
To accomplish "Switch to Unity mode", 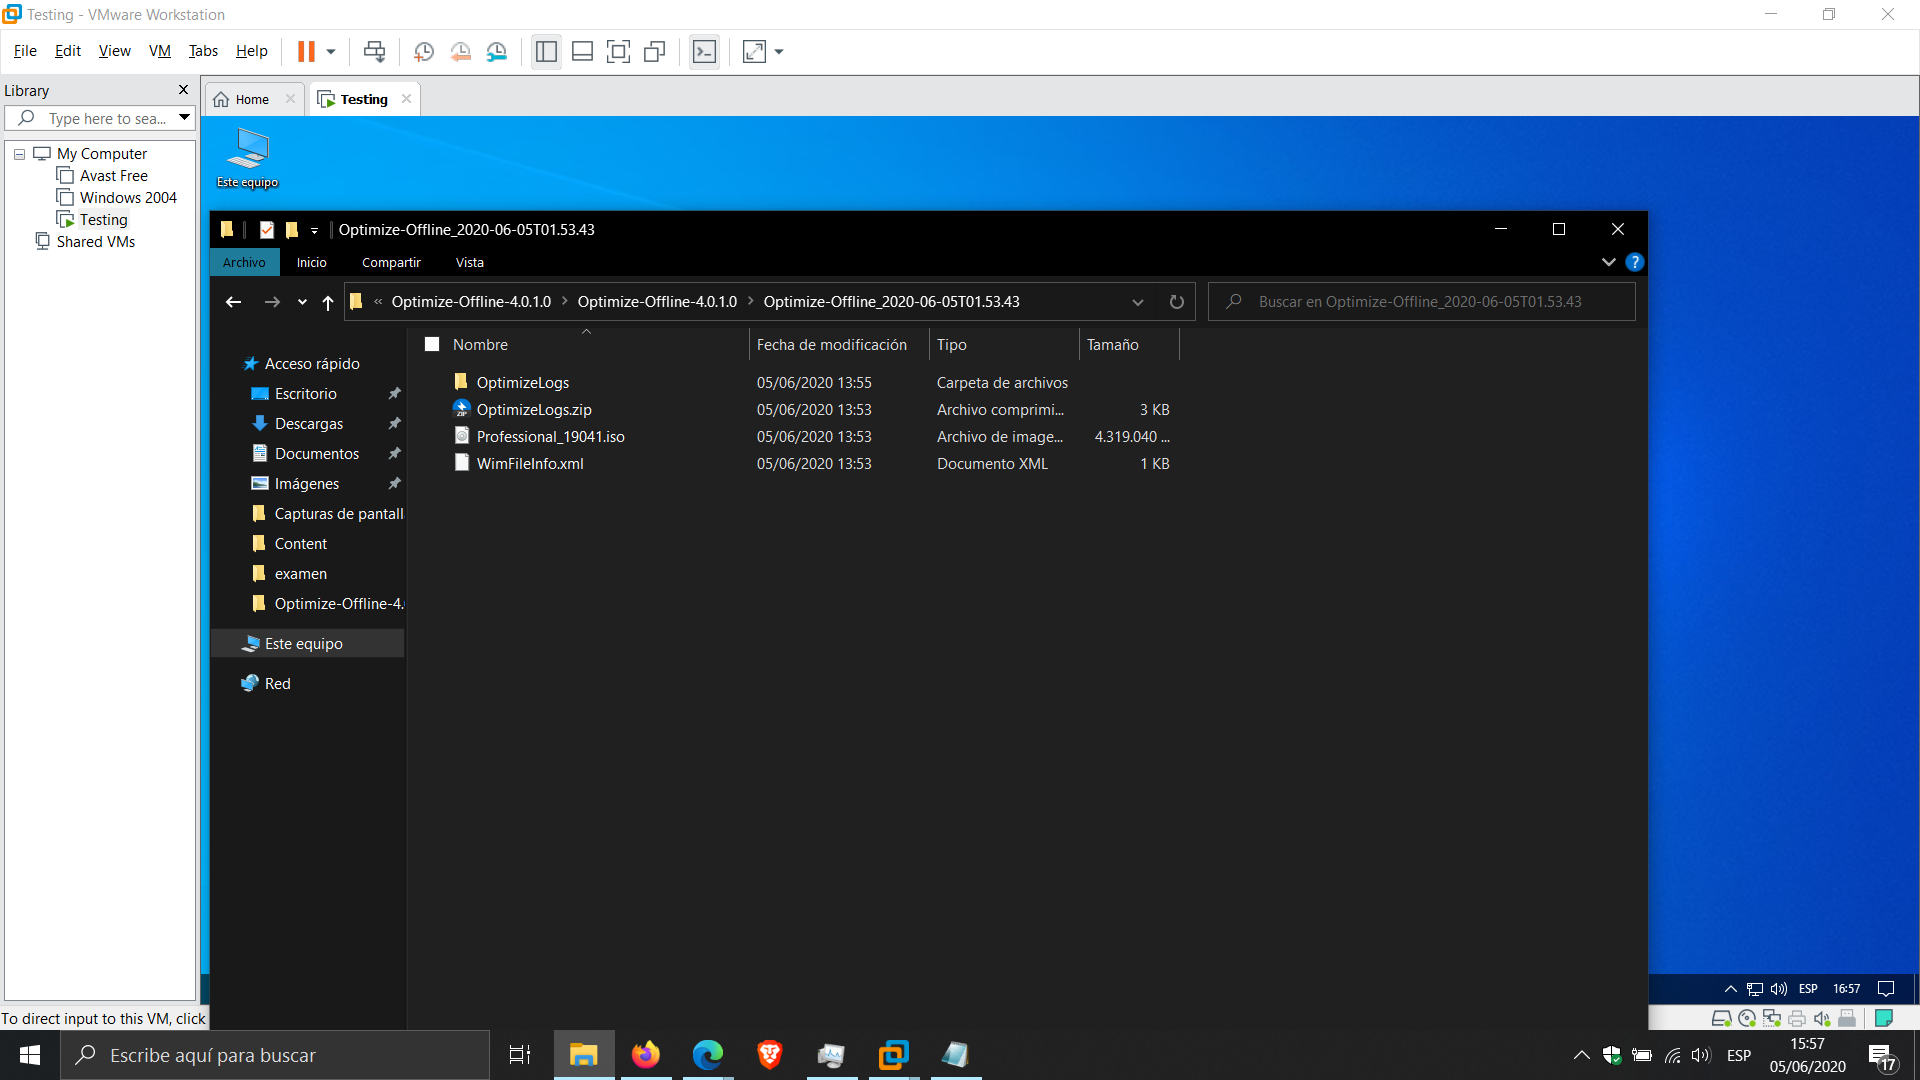I will [655, 51].
